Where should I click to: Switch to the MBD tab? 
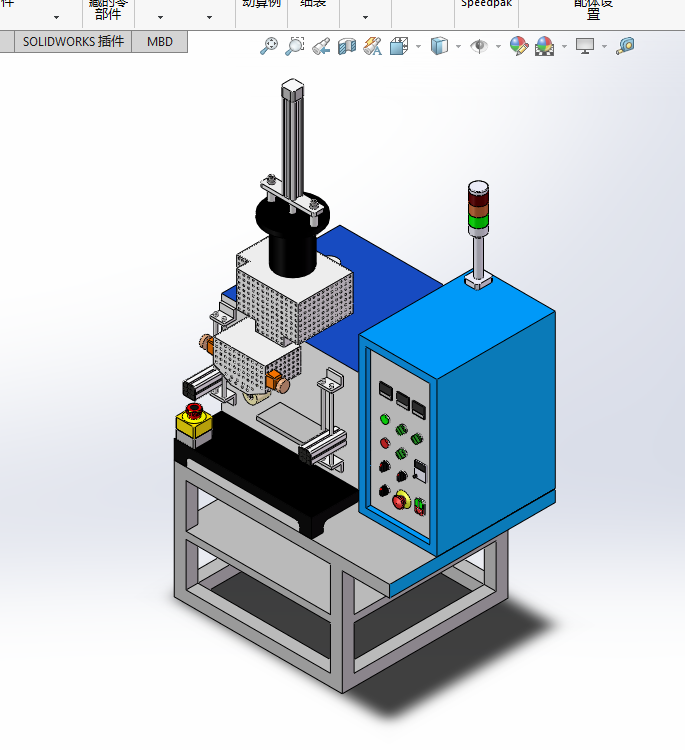[x=160, y=42]
